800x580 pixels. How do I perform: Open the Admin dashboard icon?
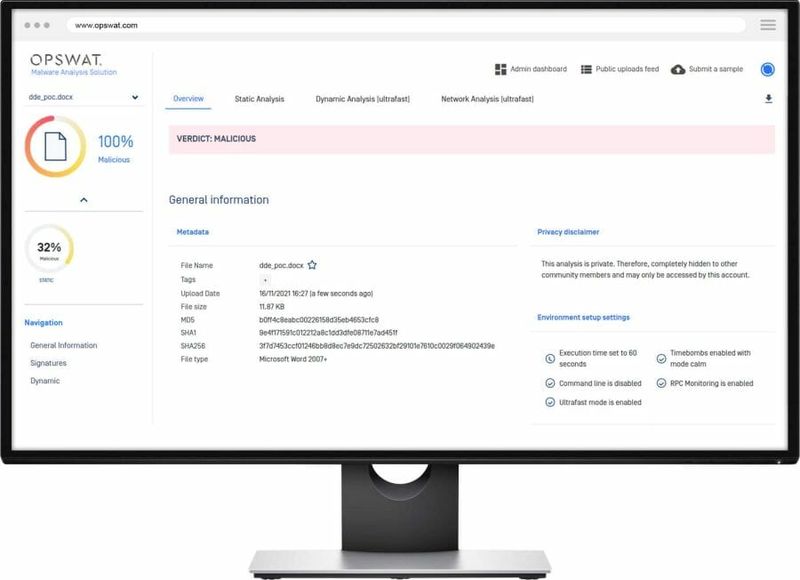pyautogui.click(x=501, y=69)
